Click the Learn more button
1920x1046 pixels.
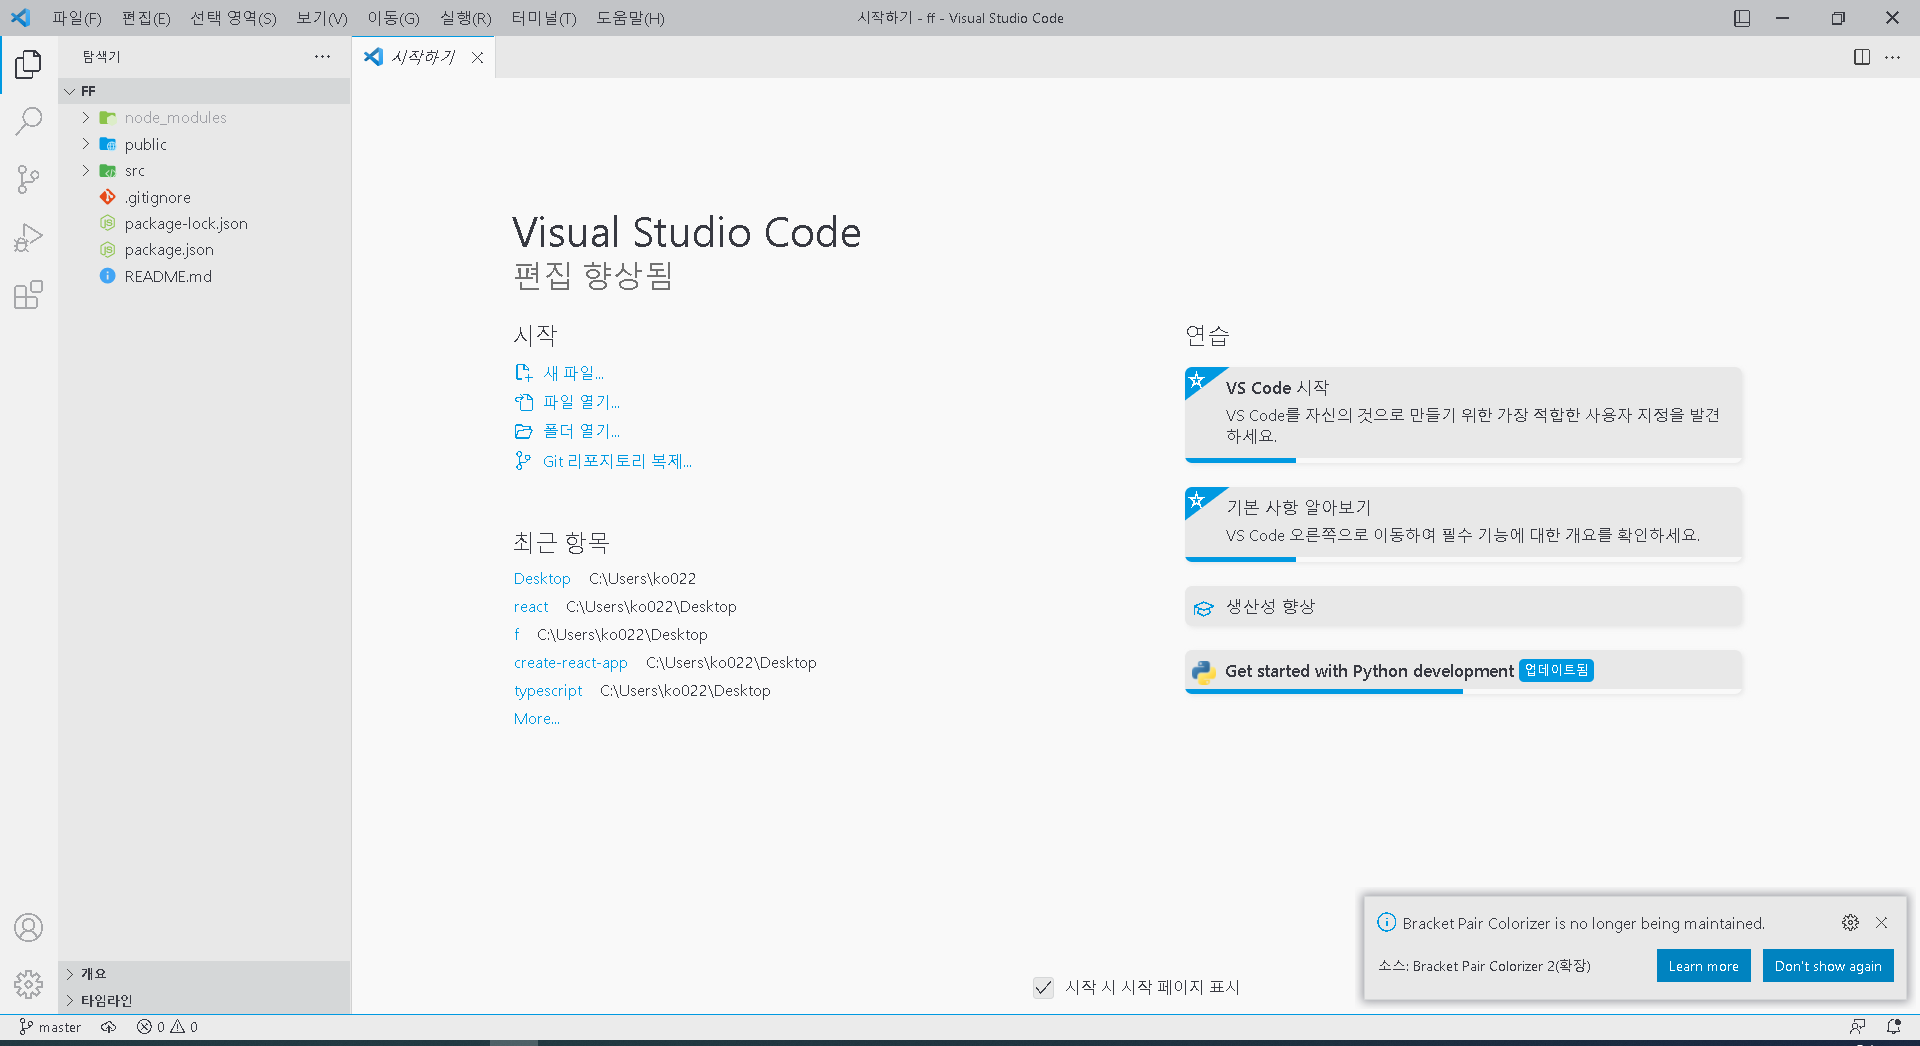click(x=1703, y=966)
